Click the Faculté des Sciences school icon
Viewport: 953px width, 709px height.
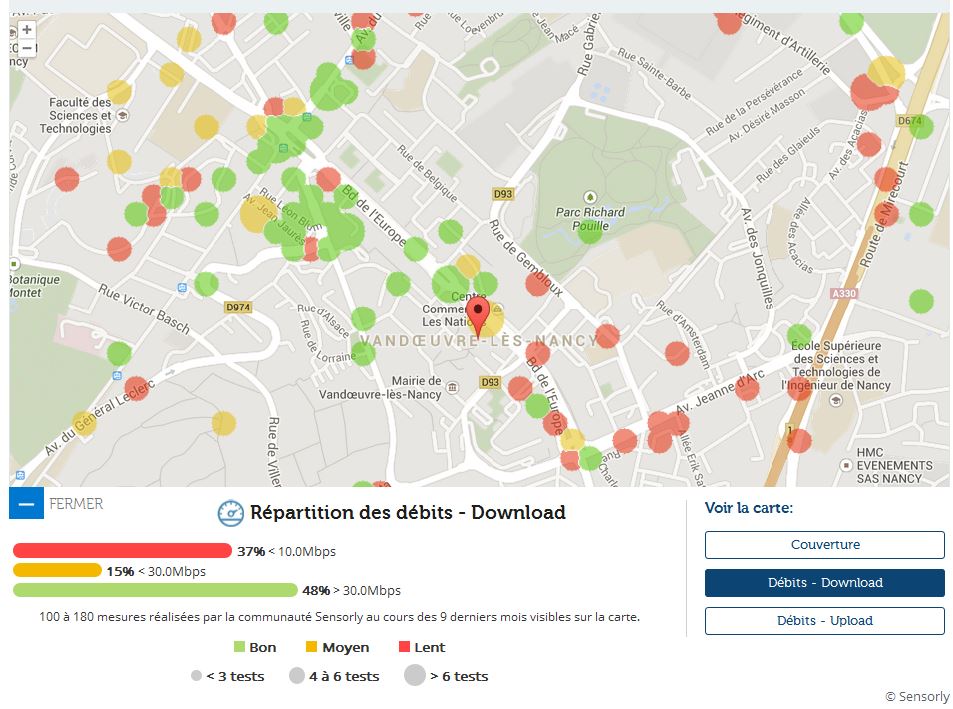pyautogui.click(x=122, y=115)
